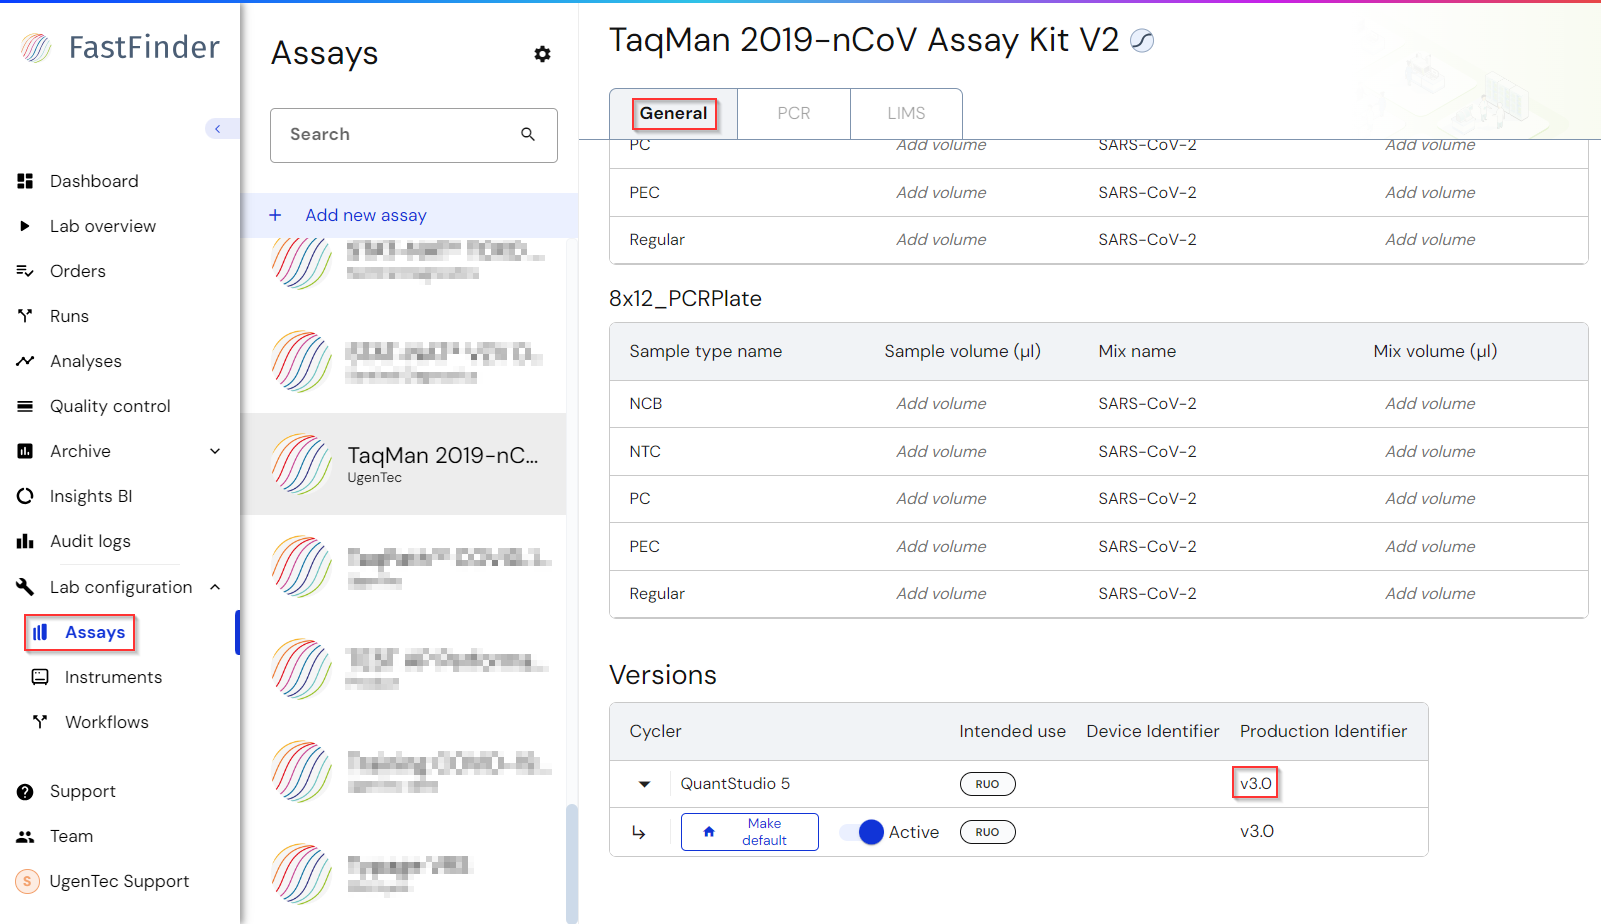Click the Team people icon
This screenshot has height=924, width=1601.
tap(26, 836)
